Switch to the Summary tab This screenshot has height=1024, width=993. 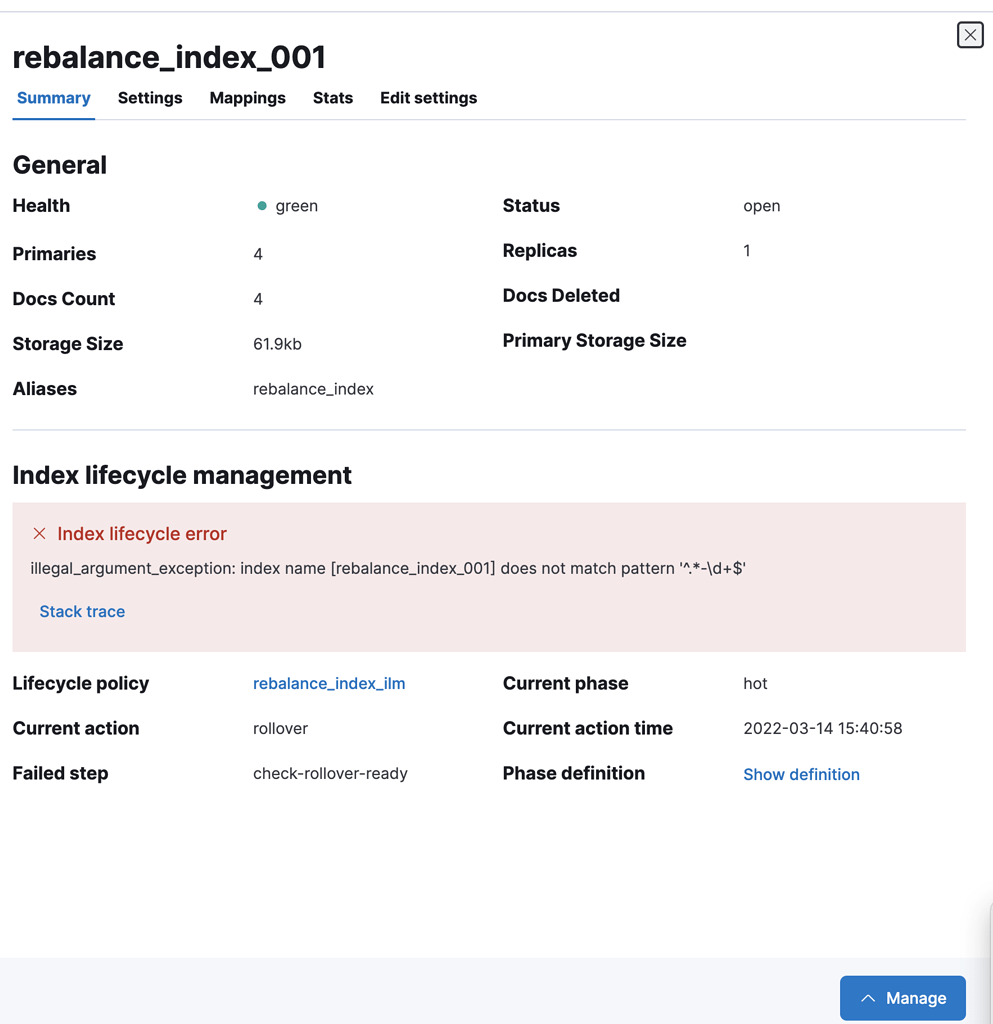click(54, 98)
